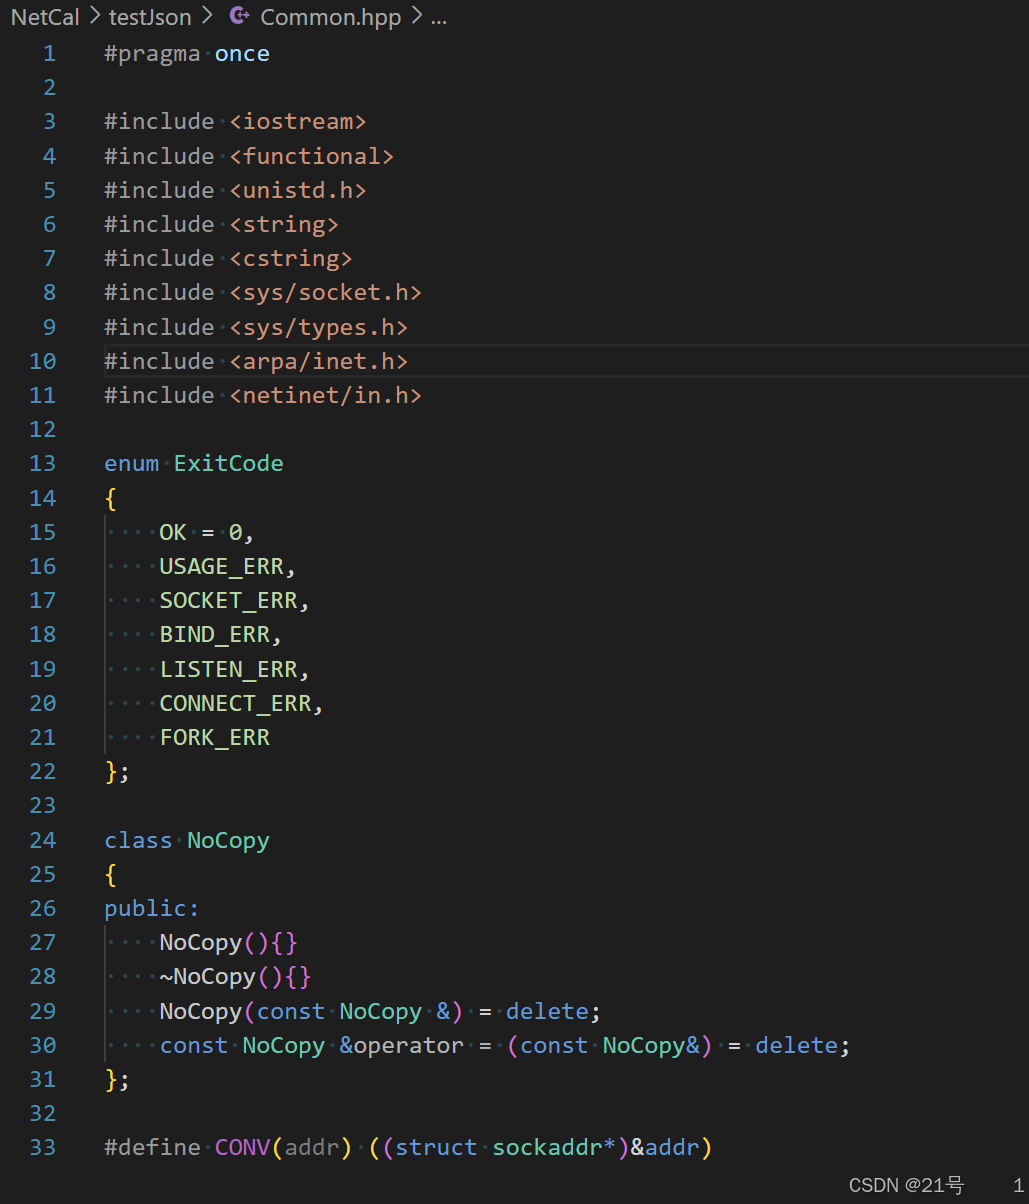
Task: Click the 'OK = 0,' enumerator
Action: (208, 532)
